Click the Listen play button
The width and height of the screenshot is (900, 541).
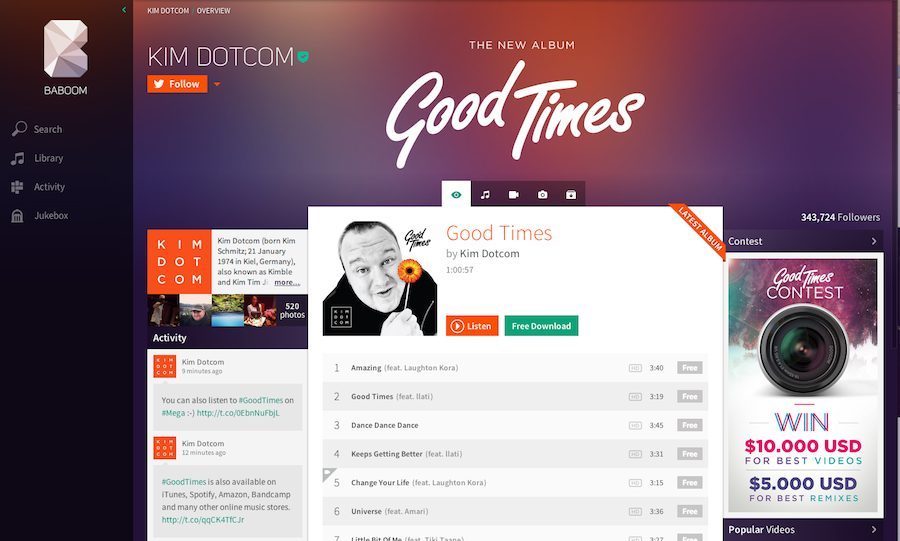pyautogui.click(x=472, y=326)
